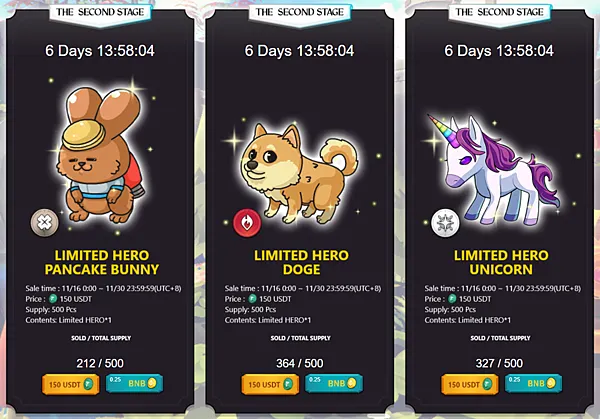This screenshot has height=419, width=600.
Task: Select the white snowflake element badge on Unicorn card
Action: [x=445, y=222]
